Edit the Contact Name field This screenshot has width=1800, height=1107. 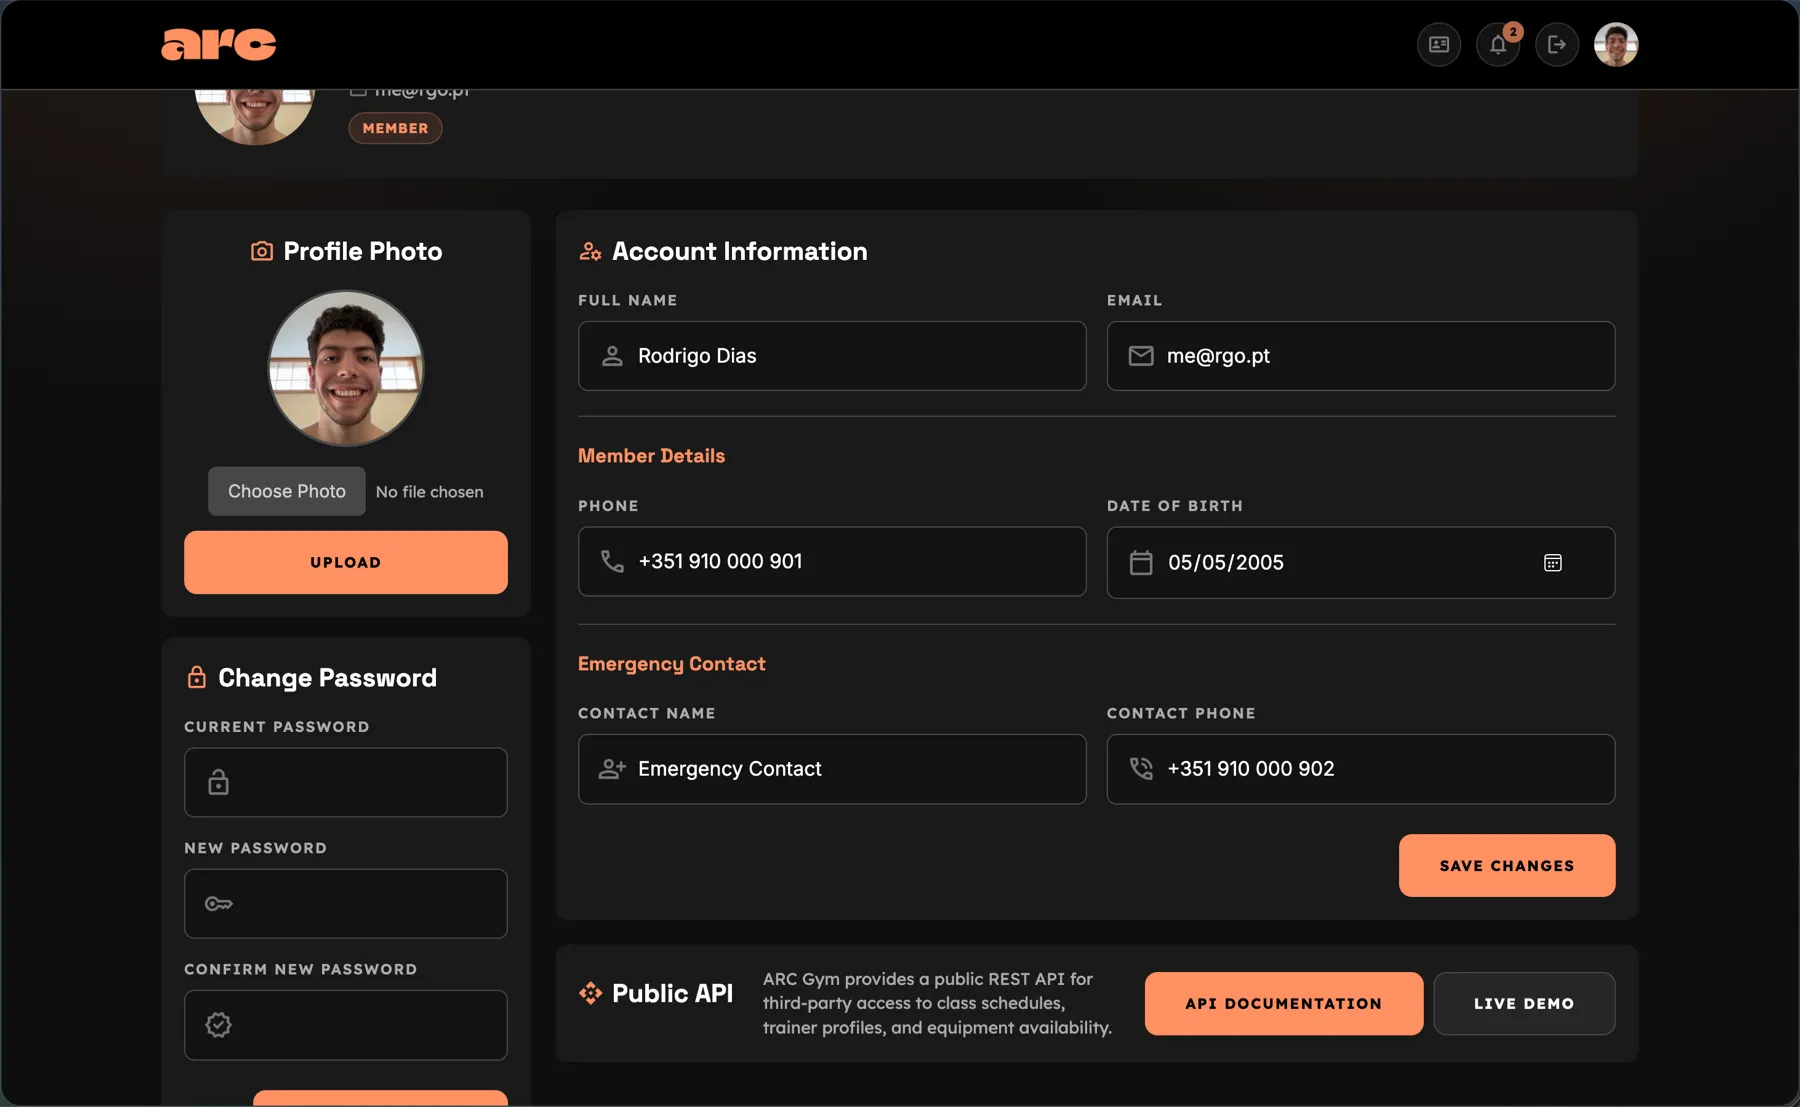832,769
